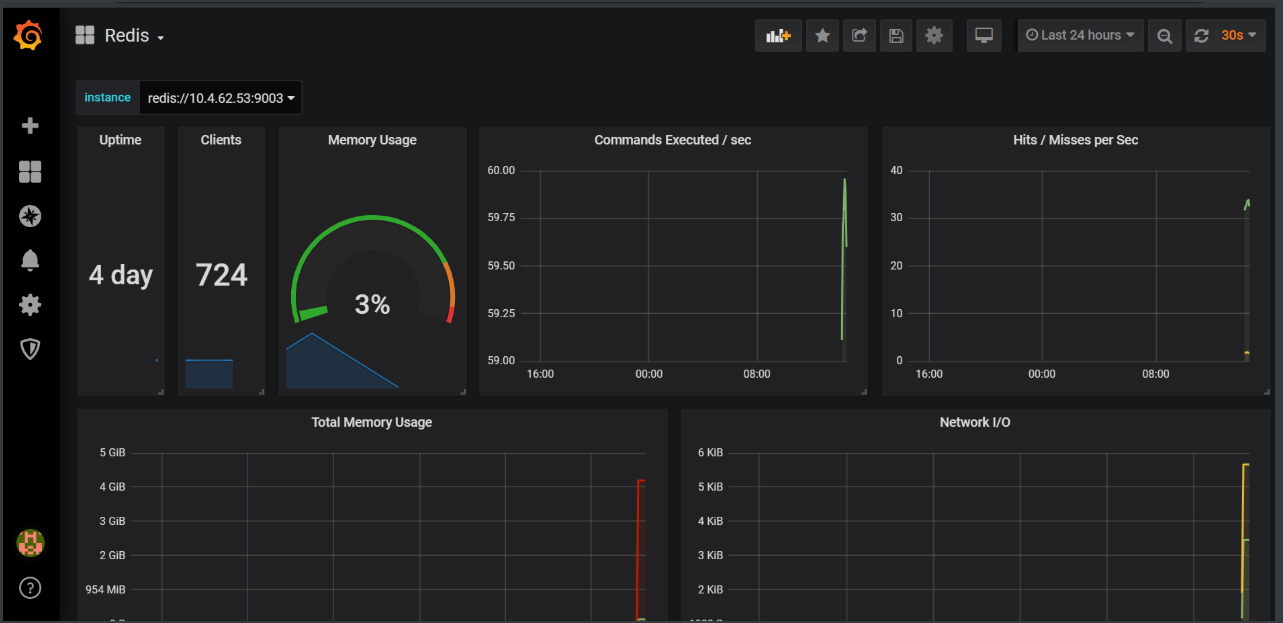Click the instance variable label
1283x623 pixels.
point(107,98)
